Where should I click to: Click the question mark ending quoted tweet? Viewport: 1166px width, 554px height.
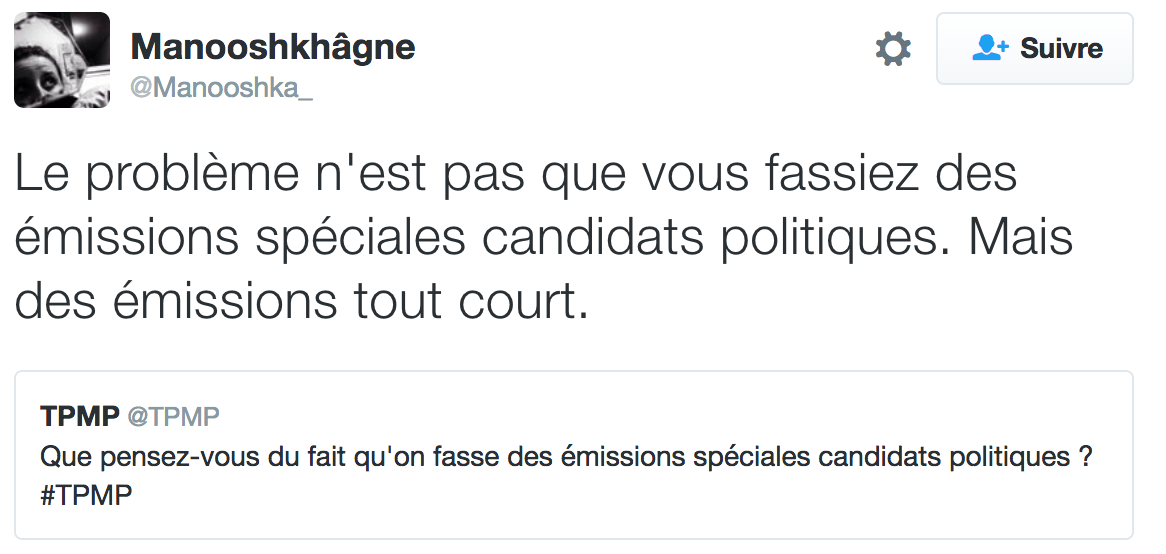pyautogui.click(x=1084, y=457)
